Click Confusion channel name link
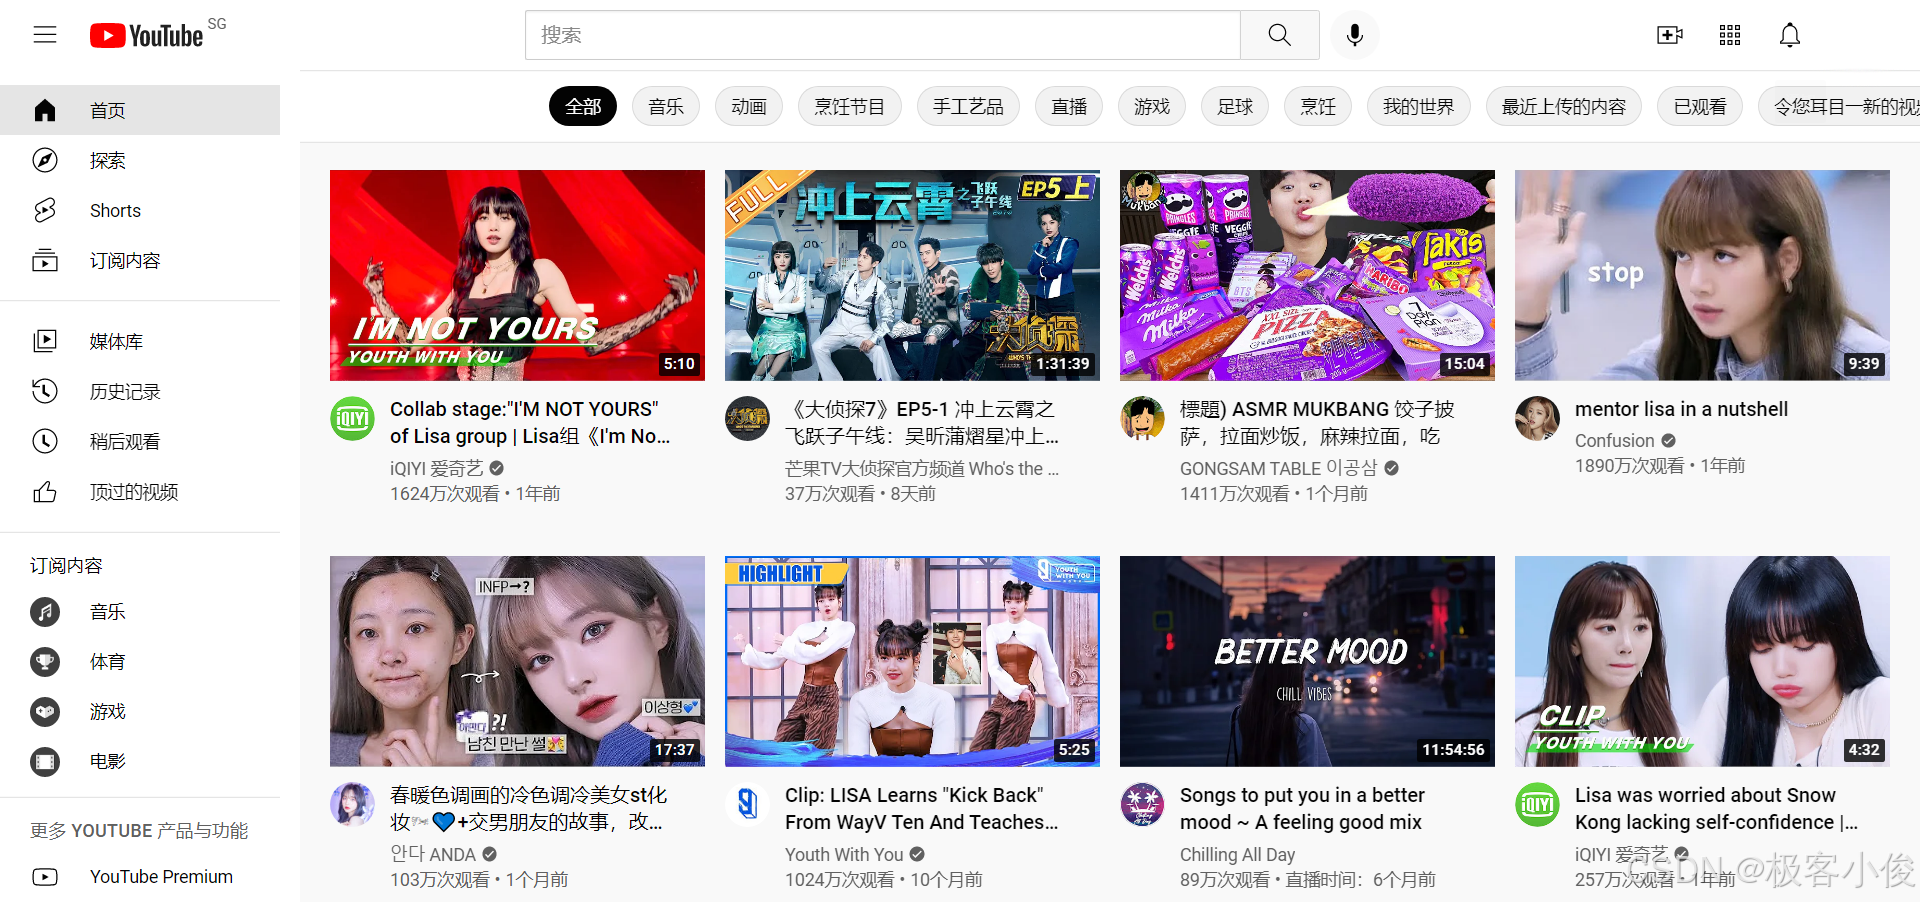The width and height of the screenshot is (1920, 902). (x=1614, y=440)
